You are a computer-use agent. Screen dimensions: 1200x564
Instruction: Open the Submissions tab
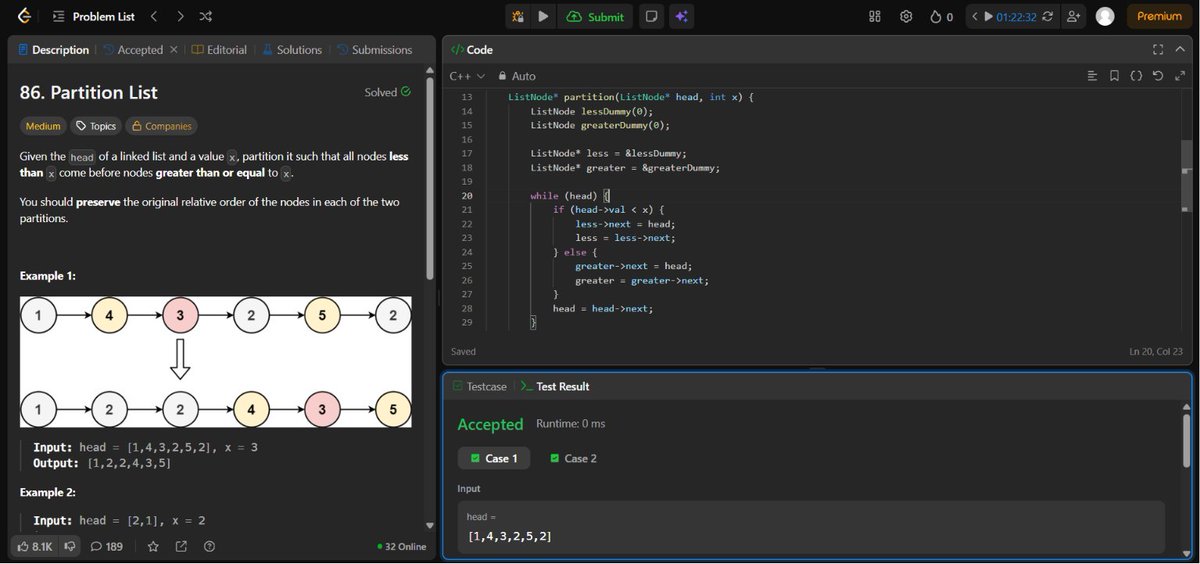click(374, 49)
